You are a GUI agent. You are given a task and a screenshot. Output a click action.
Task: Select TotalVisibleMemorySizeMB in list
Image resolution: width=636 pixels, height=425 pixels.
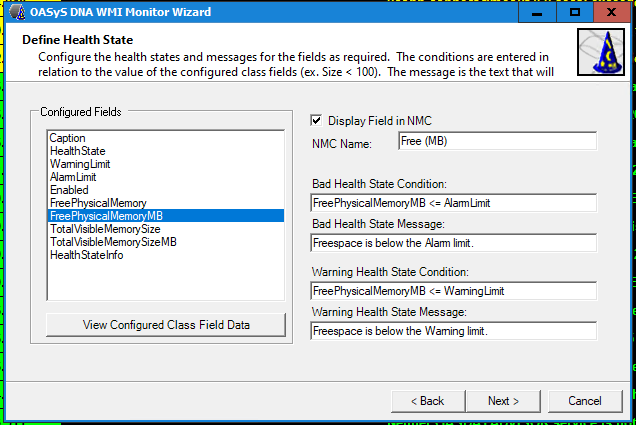(x=112, y=242)
